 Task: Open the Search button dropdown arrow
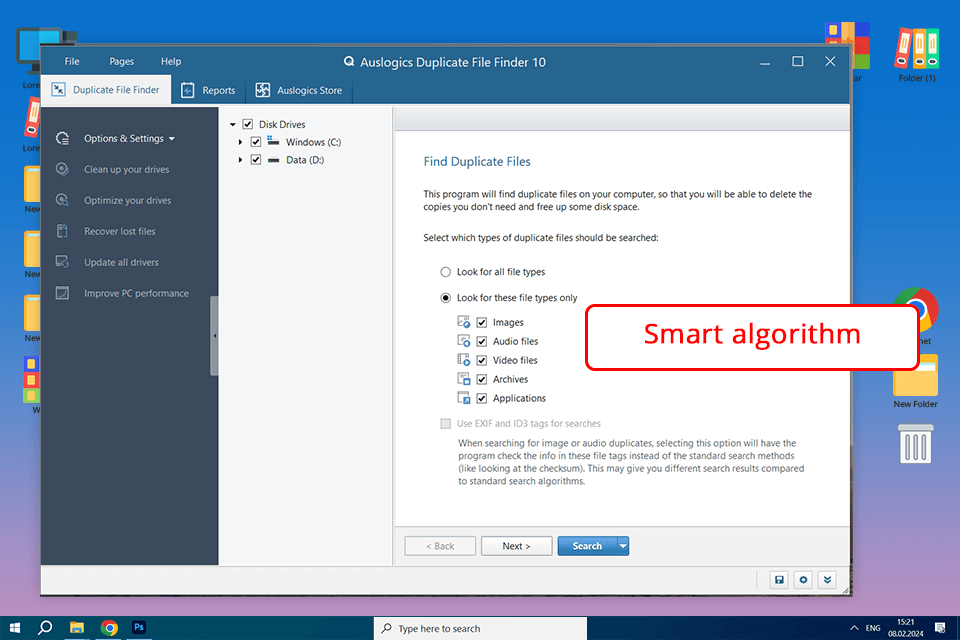(623, 546)
